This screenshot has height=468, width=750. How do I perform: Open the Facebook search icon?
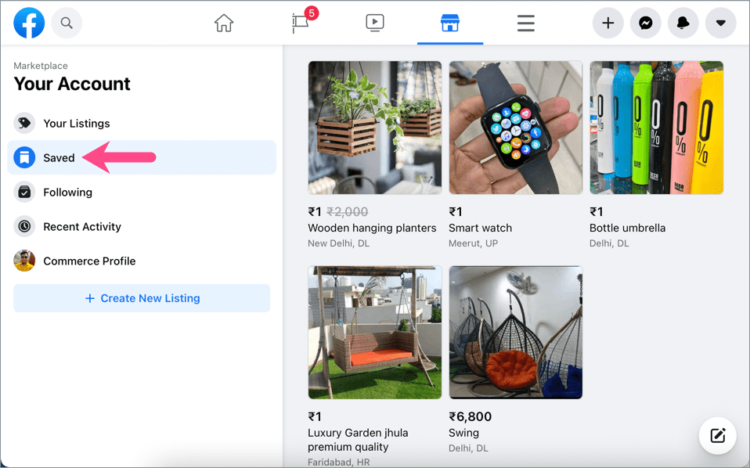[67, 22]
